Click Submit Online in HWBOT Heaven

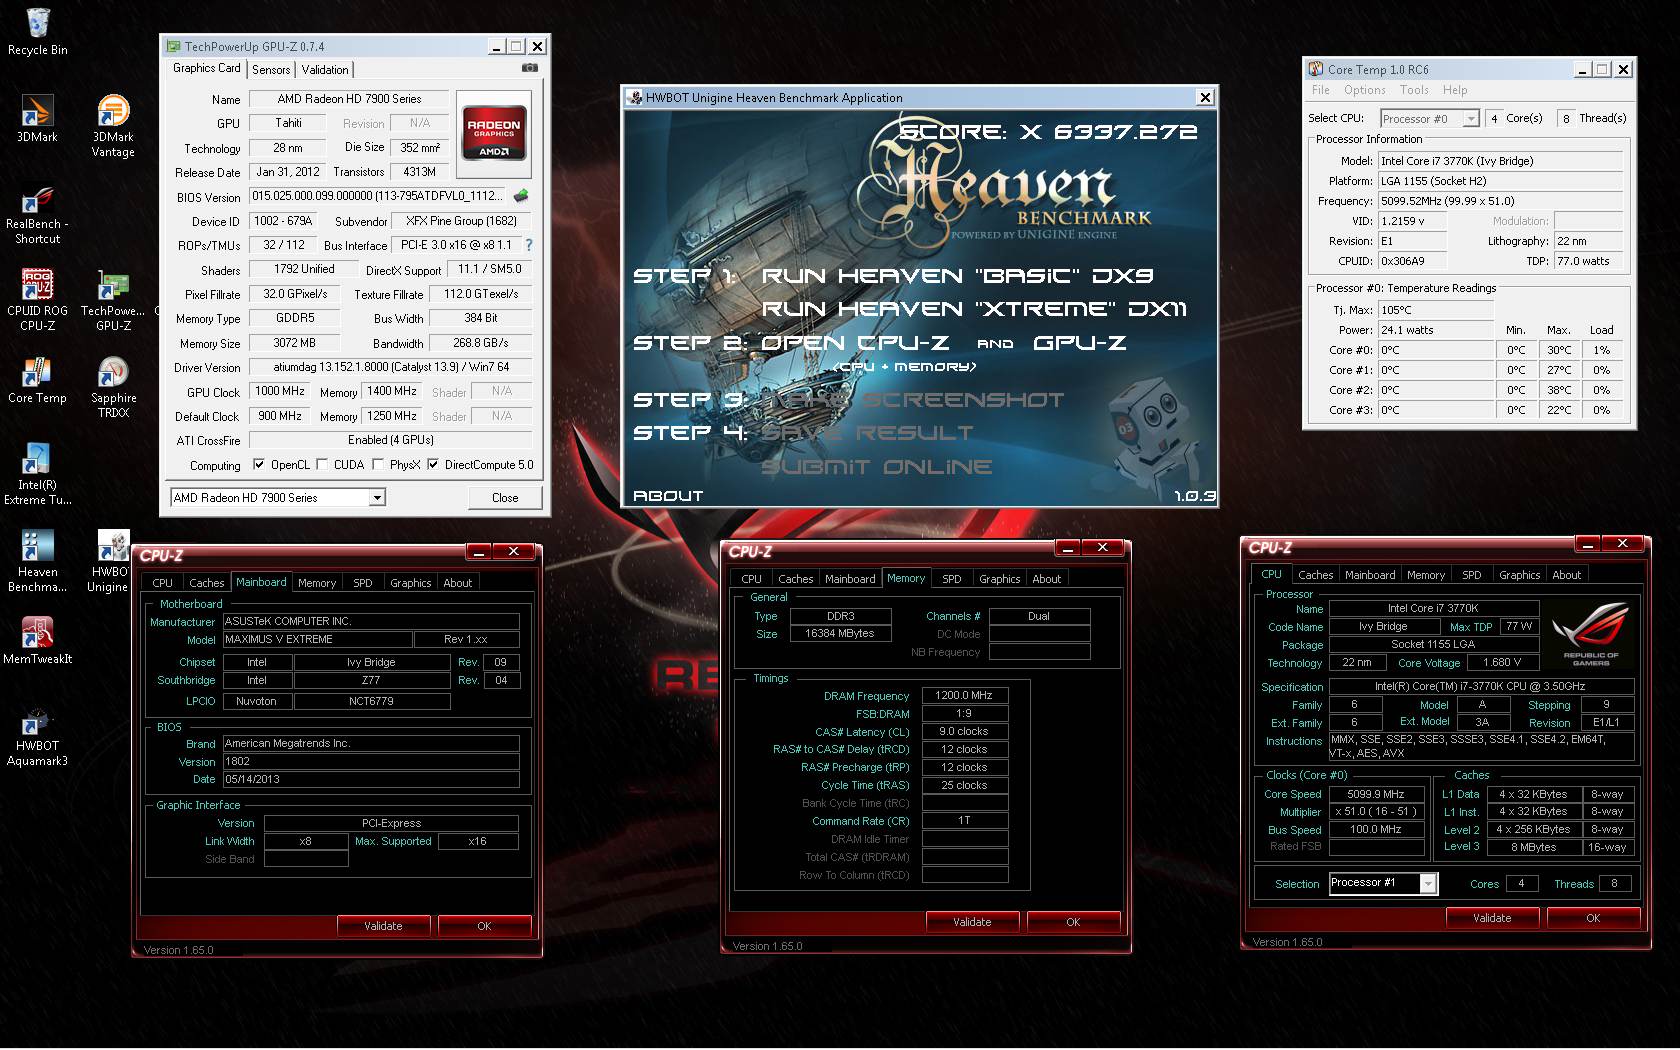(x=877, y=467)
